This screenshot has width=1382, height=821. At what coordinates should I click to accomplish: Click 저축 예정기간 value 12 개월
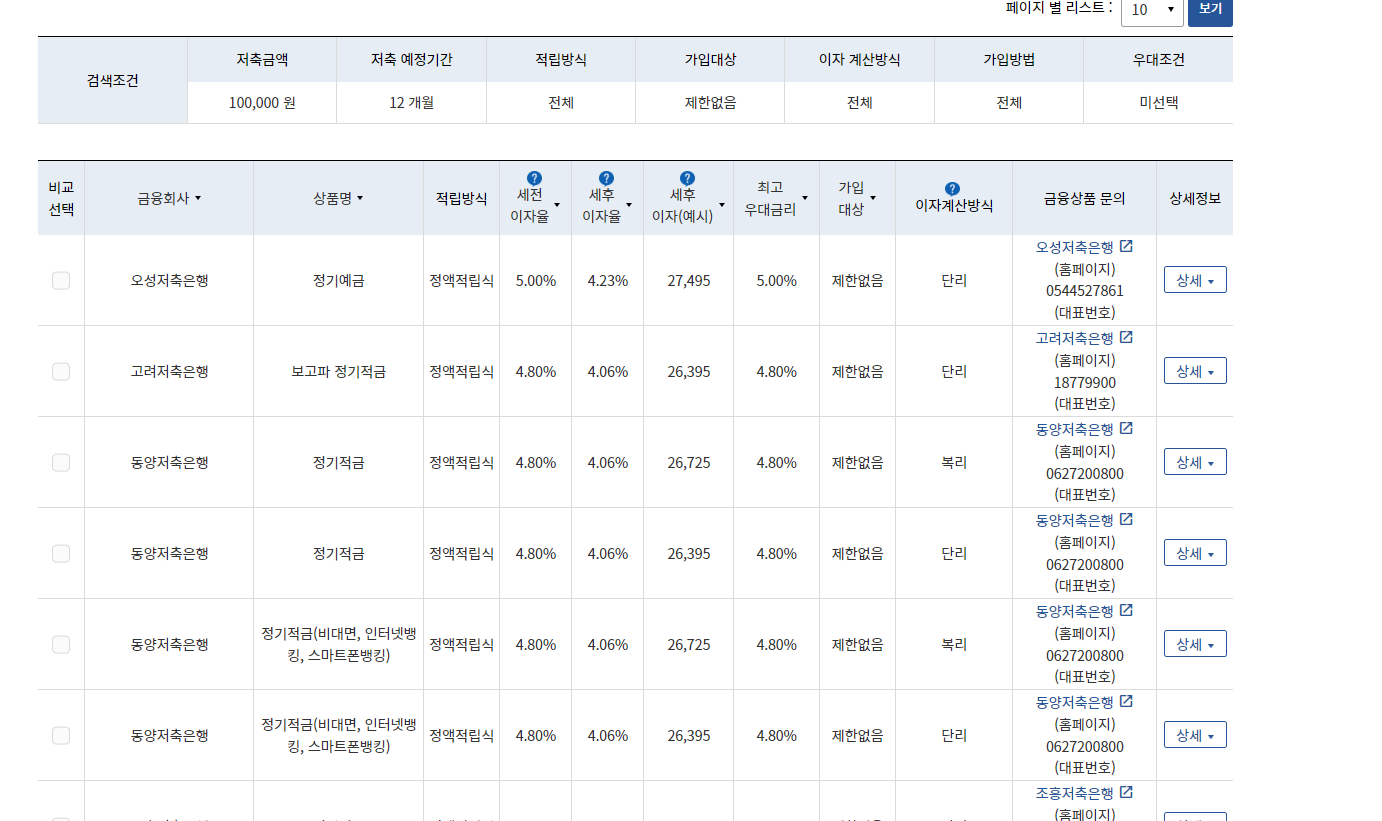click(x=411, y=103)
